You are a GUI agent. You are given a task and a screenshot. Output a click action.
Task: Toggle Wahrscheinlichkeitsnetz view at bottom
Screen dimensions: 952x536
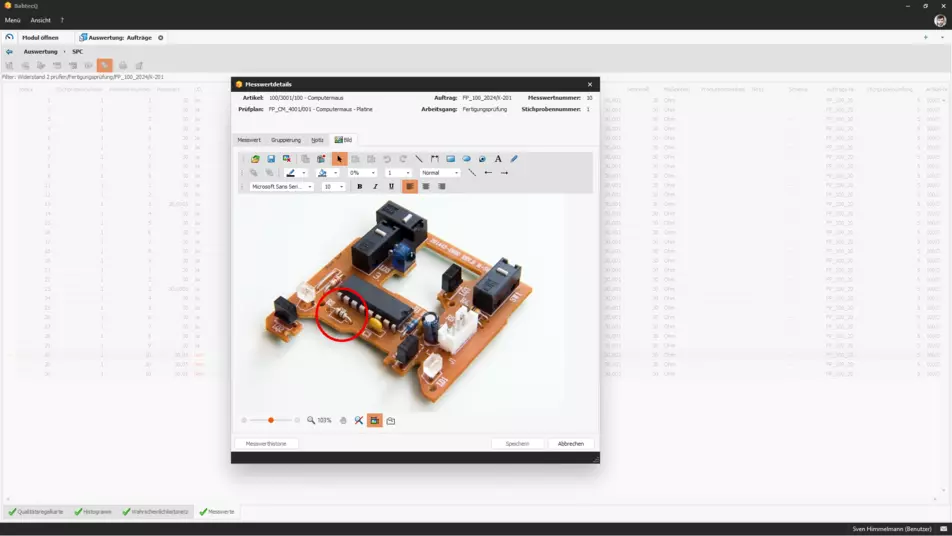click(x=156, y=512)
